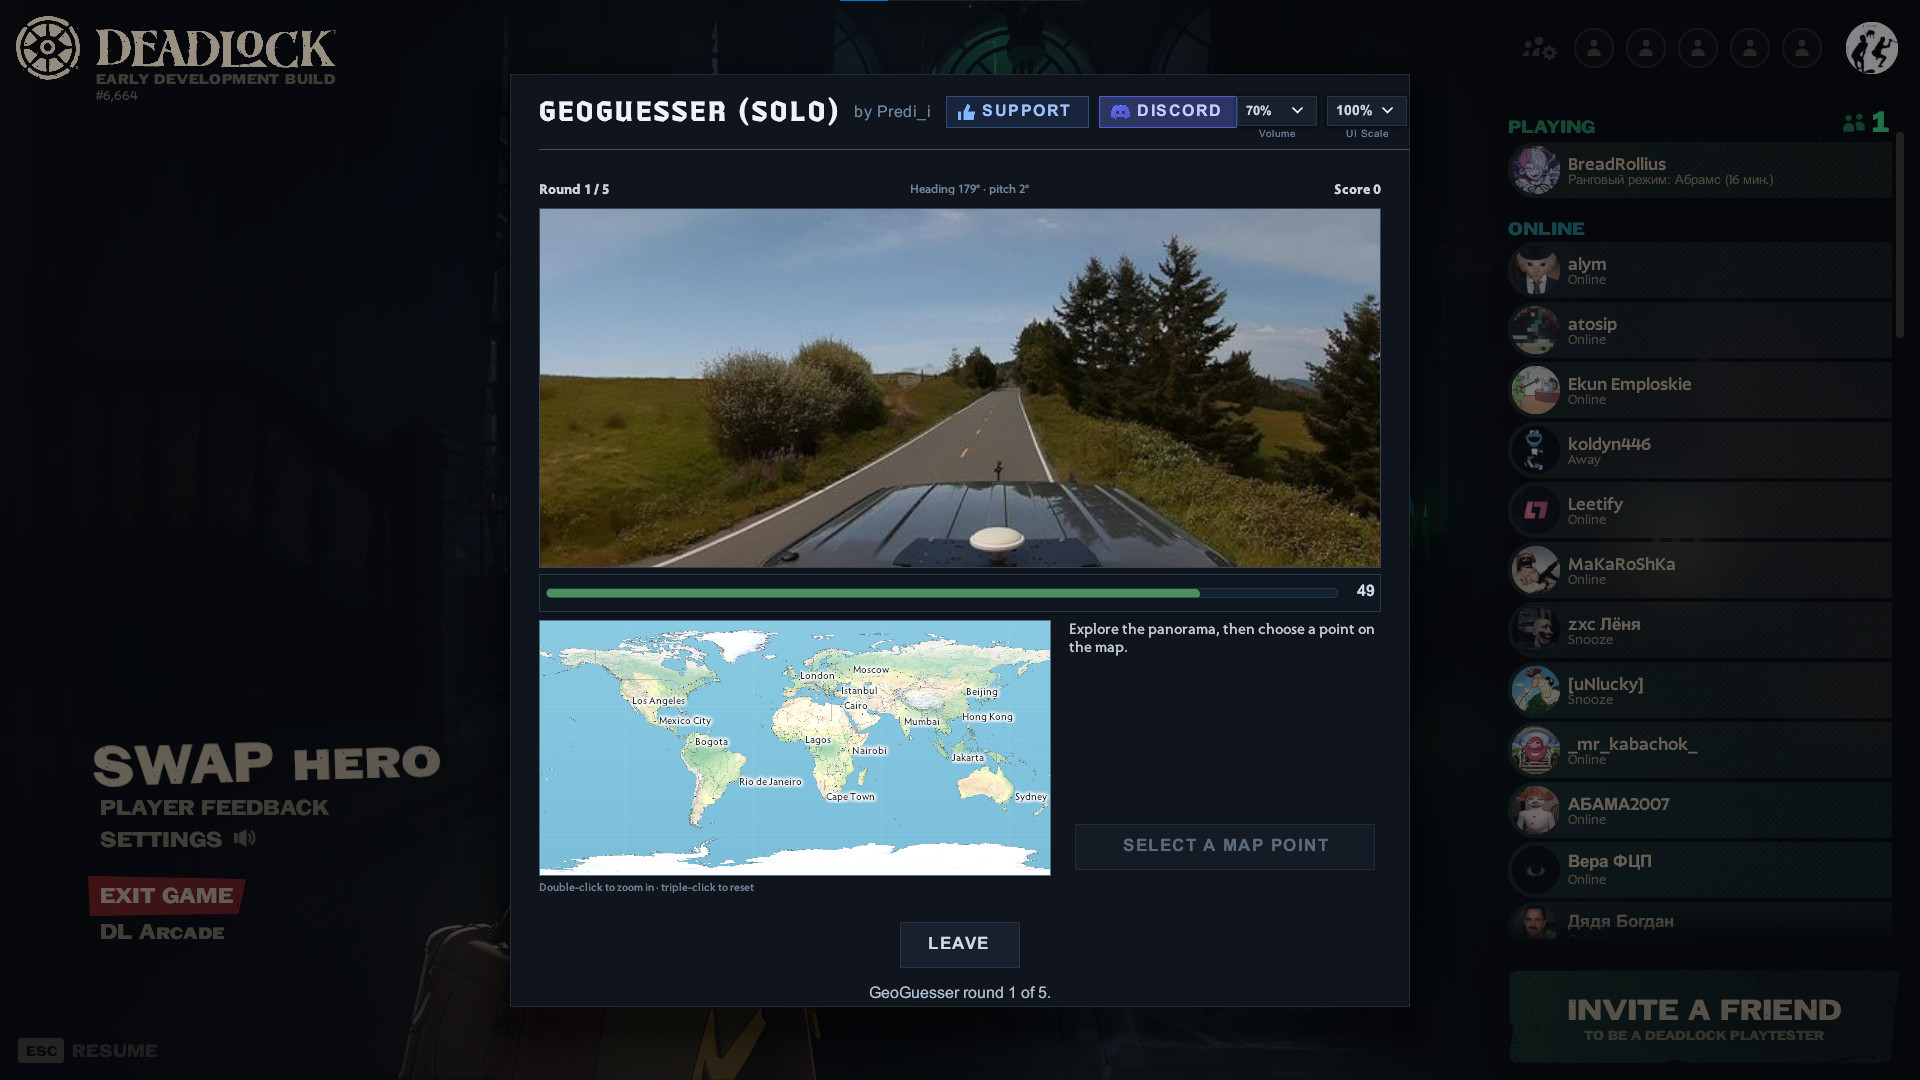This screenshot has height=1080, width=1920.
Task: Open the 70% Volume dropdown
Action: [x=1276, y=111]
